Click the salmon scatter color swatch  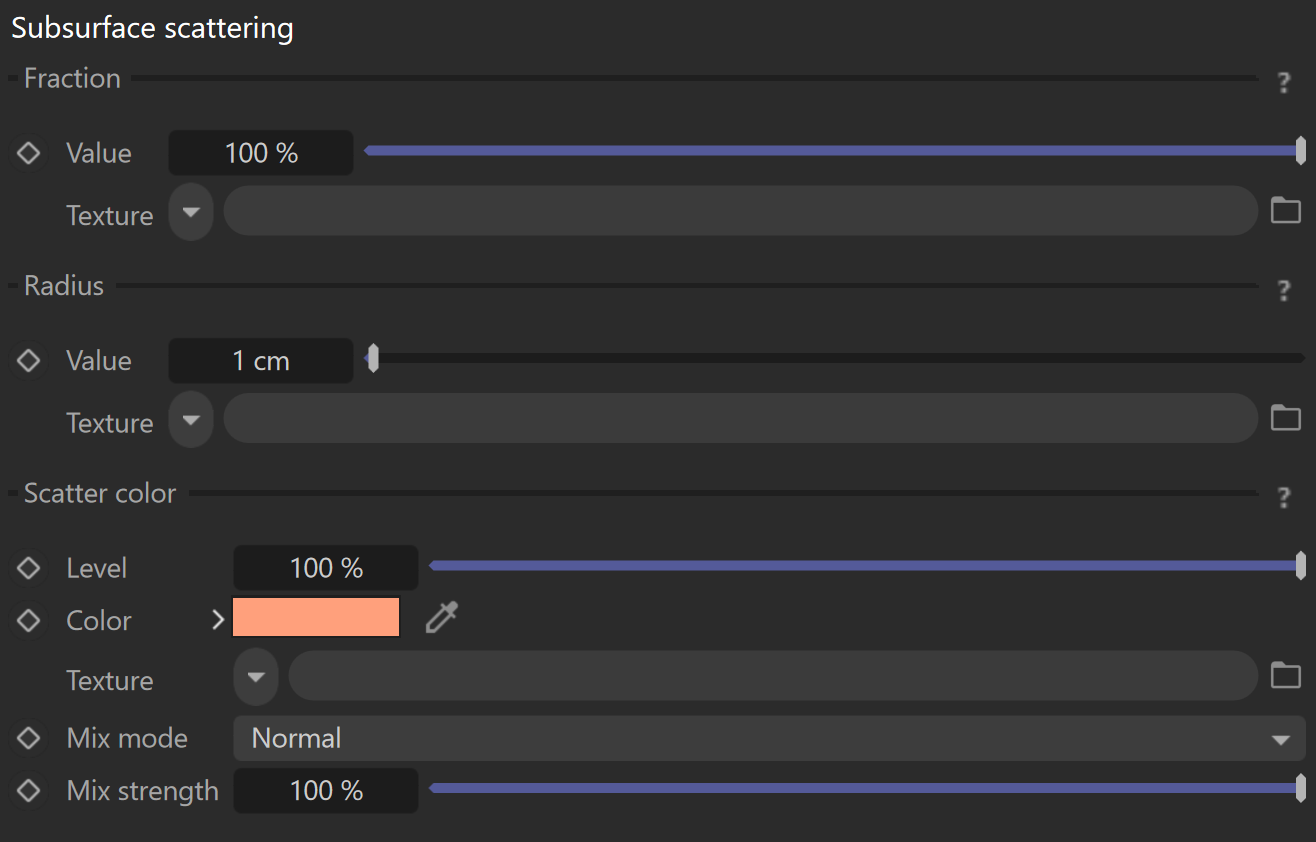click(x=316, y=617)
